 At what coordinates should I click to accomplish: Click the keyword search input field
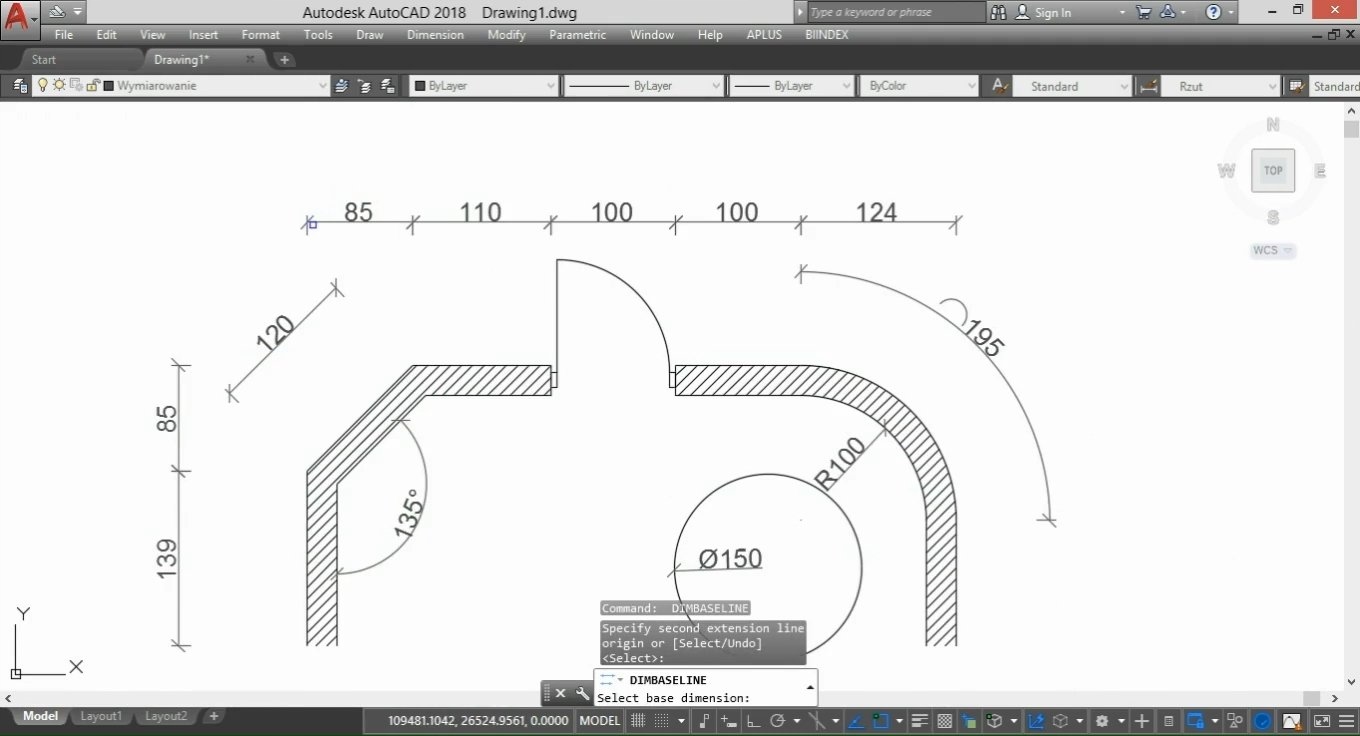click(895, 12)
